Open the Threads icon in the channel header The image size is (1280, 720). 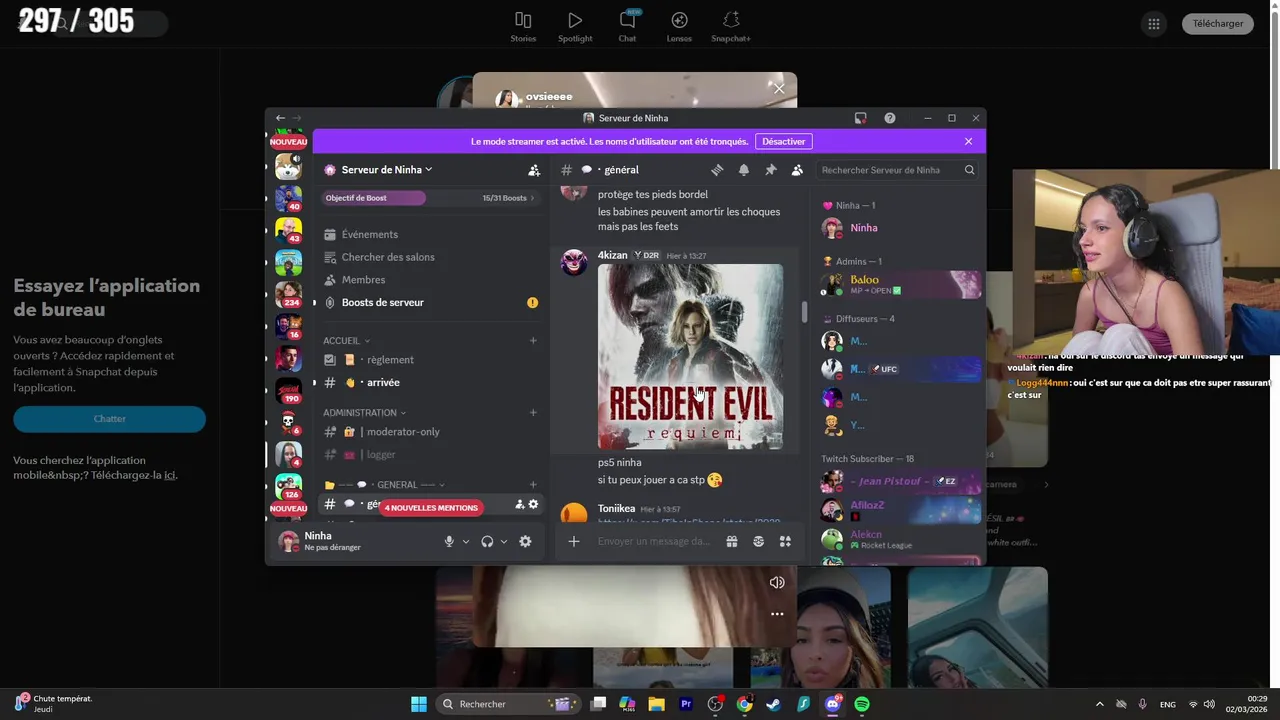[717, 170]
